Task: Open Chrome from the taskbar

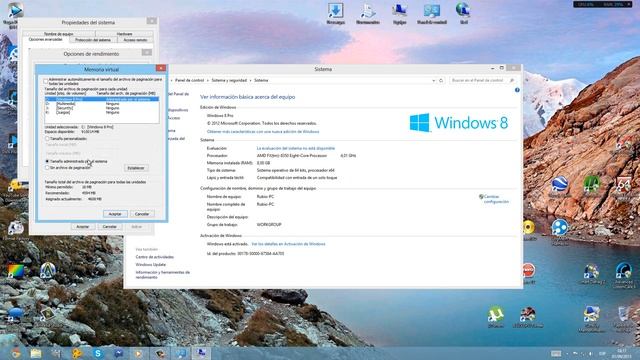Action: pyautogui.click(x=16, y=353)
